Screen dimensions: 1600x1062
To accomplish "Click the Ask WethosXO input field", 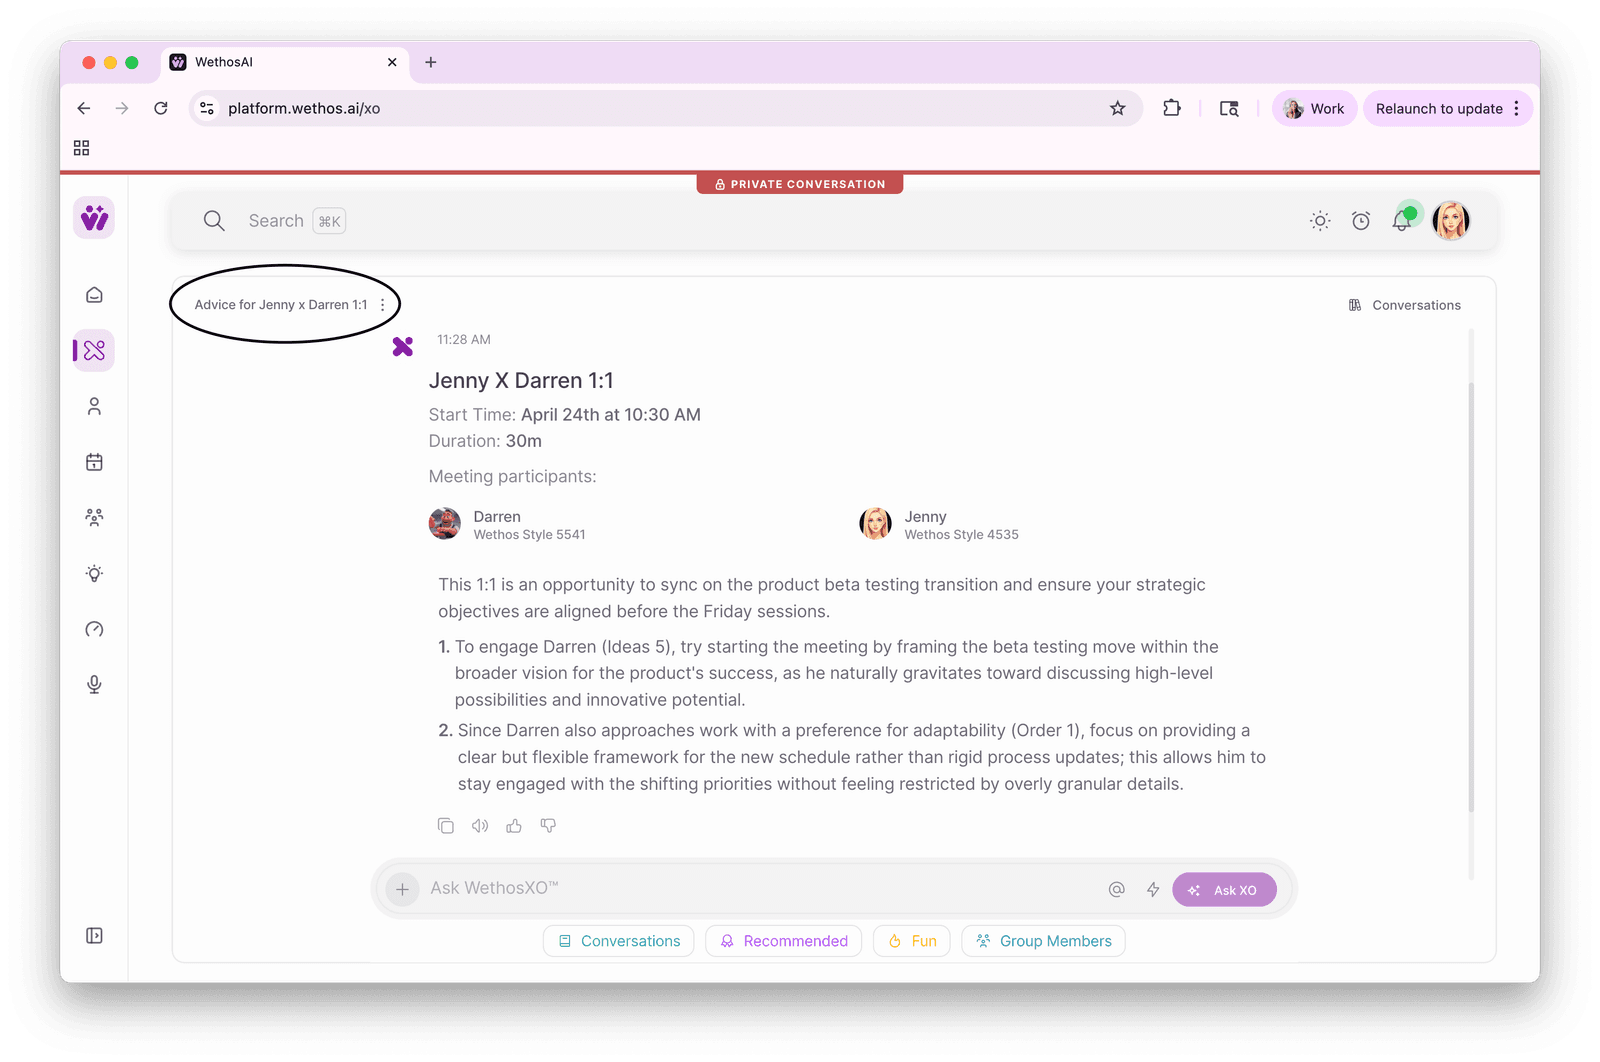I will coord(760,888).
